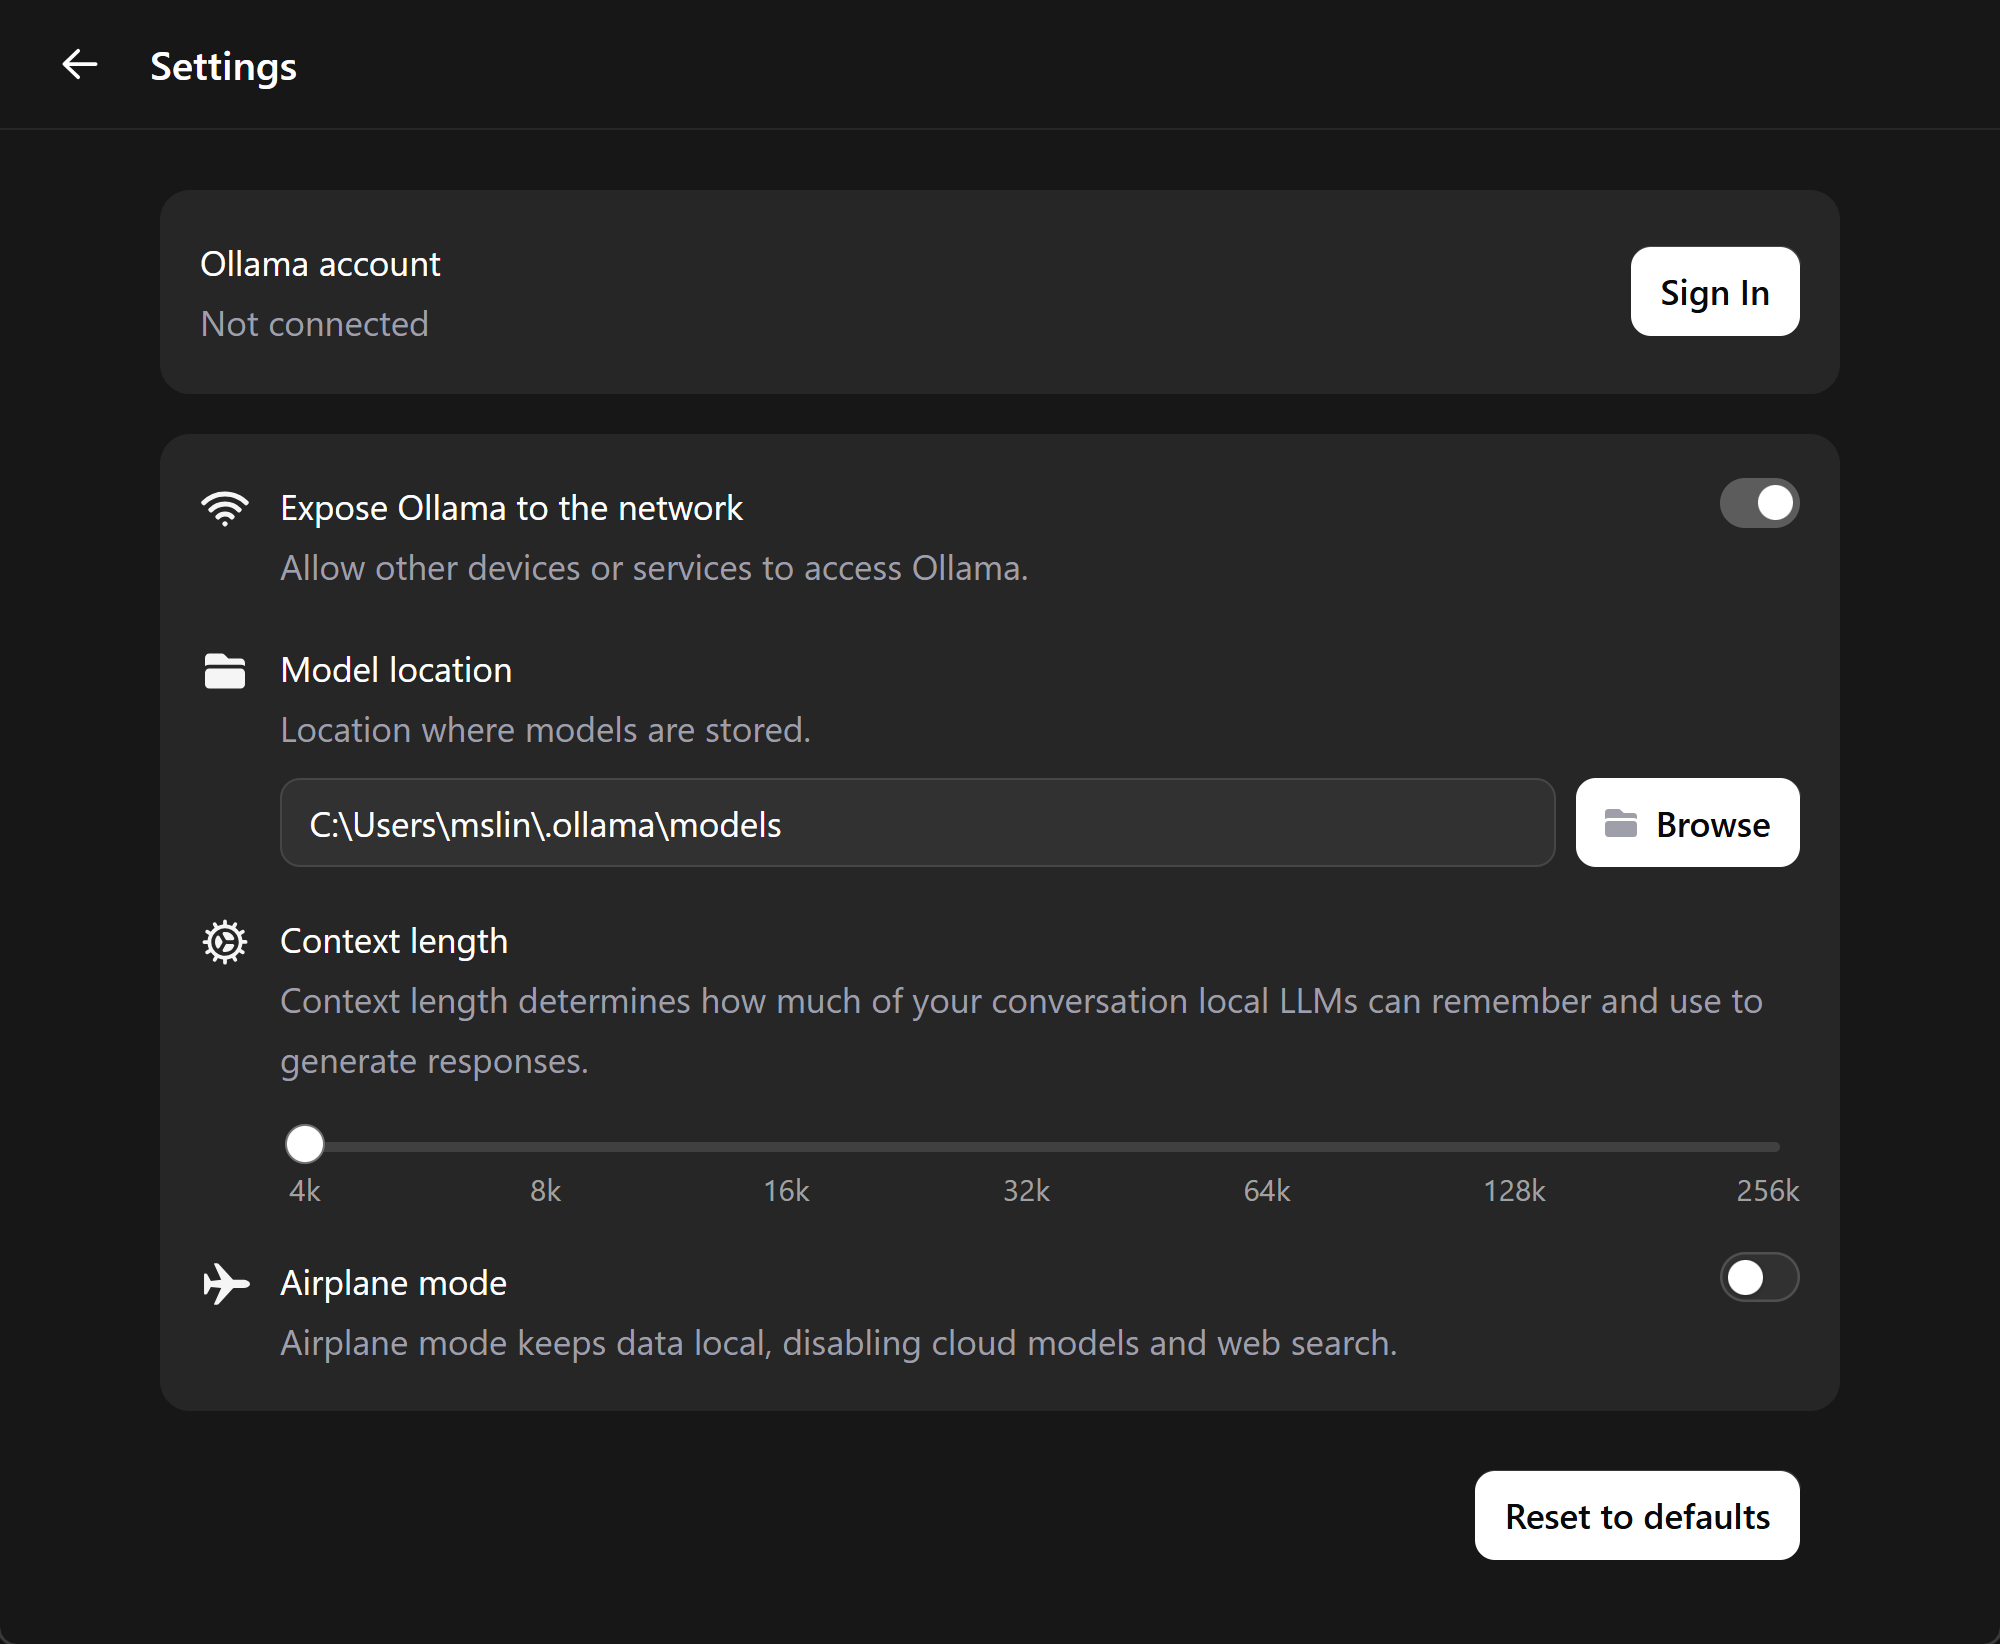Enable the Airplane mode toggle
The height and width of the screenshot is (1644, 2000).
click(x=1759, y=1277)
